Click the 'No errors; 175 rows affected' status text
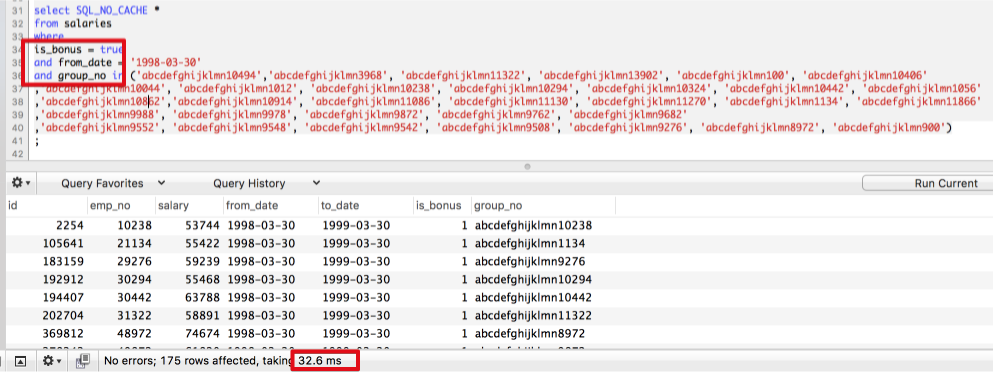 (182, 362)
